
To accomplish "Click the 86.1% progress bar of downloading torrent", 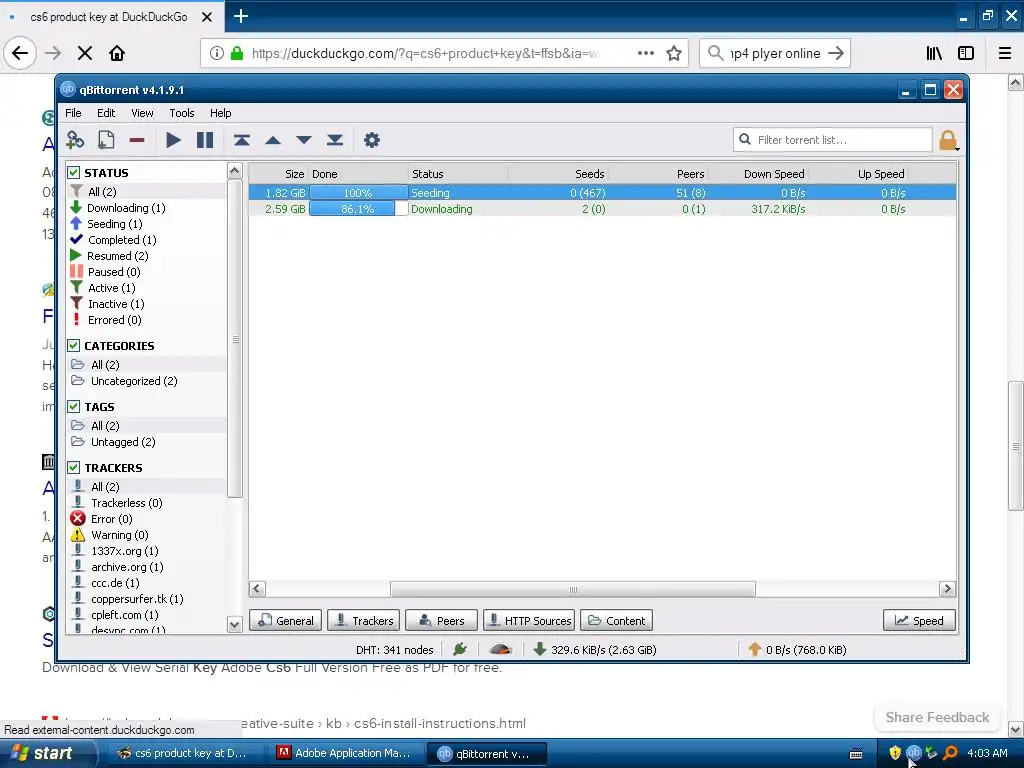I will tap(358, 209).
